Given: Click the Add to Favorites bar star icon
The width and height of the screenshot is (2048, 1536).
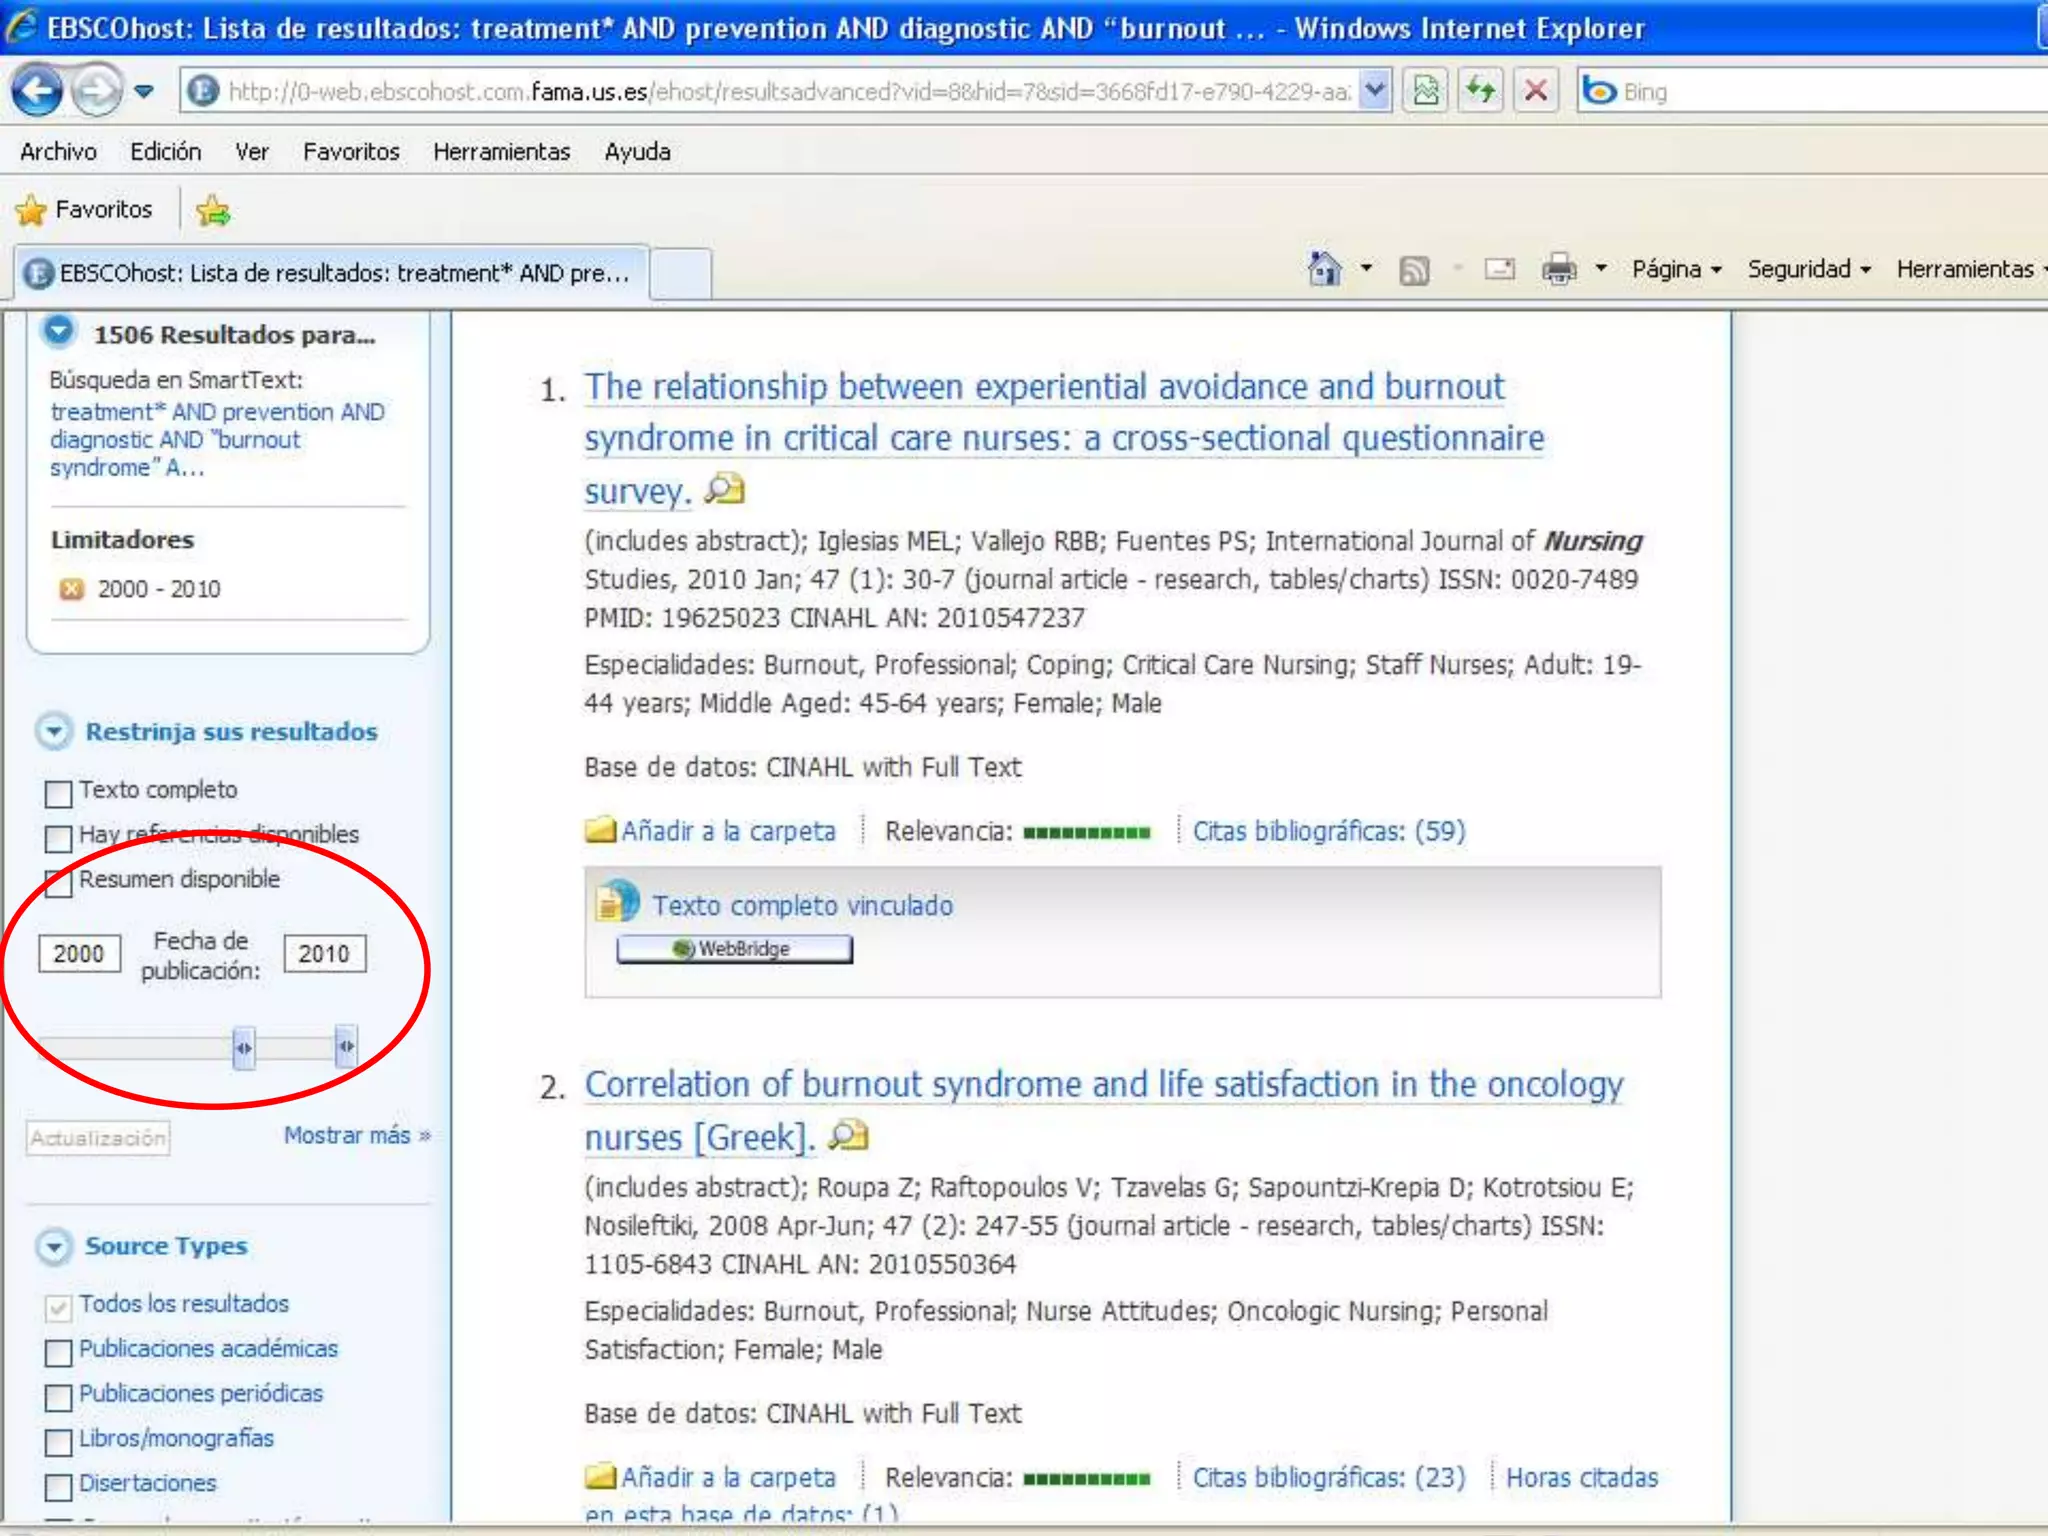Looking at the screenshot, I should coord(213,211).
